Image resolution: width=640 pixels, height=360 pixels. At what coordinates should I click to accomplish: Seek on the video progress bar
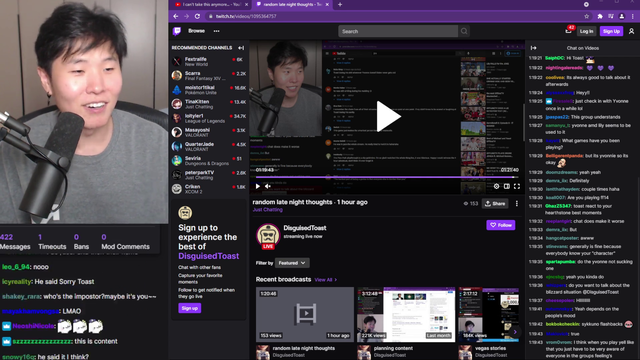coord(387,177)
